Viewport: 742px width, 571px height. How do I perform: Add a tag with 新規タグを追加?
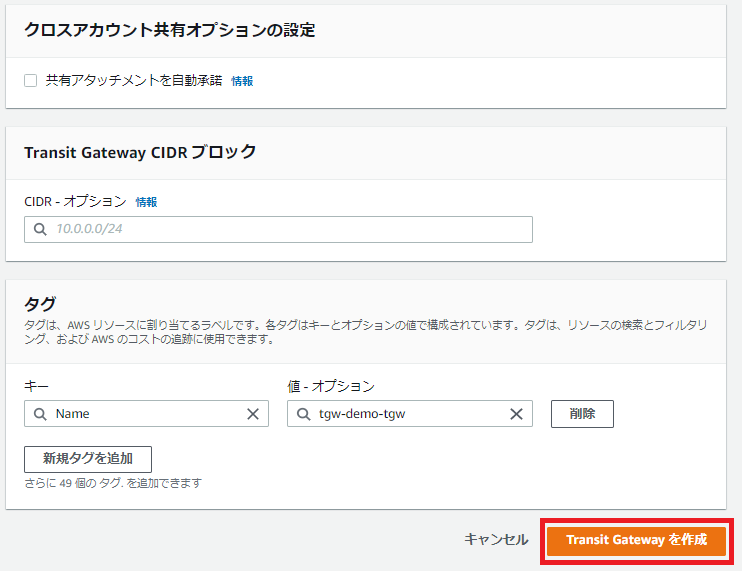(x=88, y=459)
